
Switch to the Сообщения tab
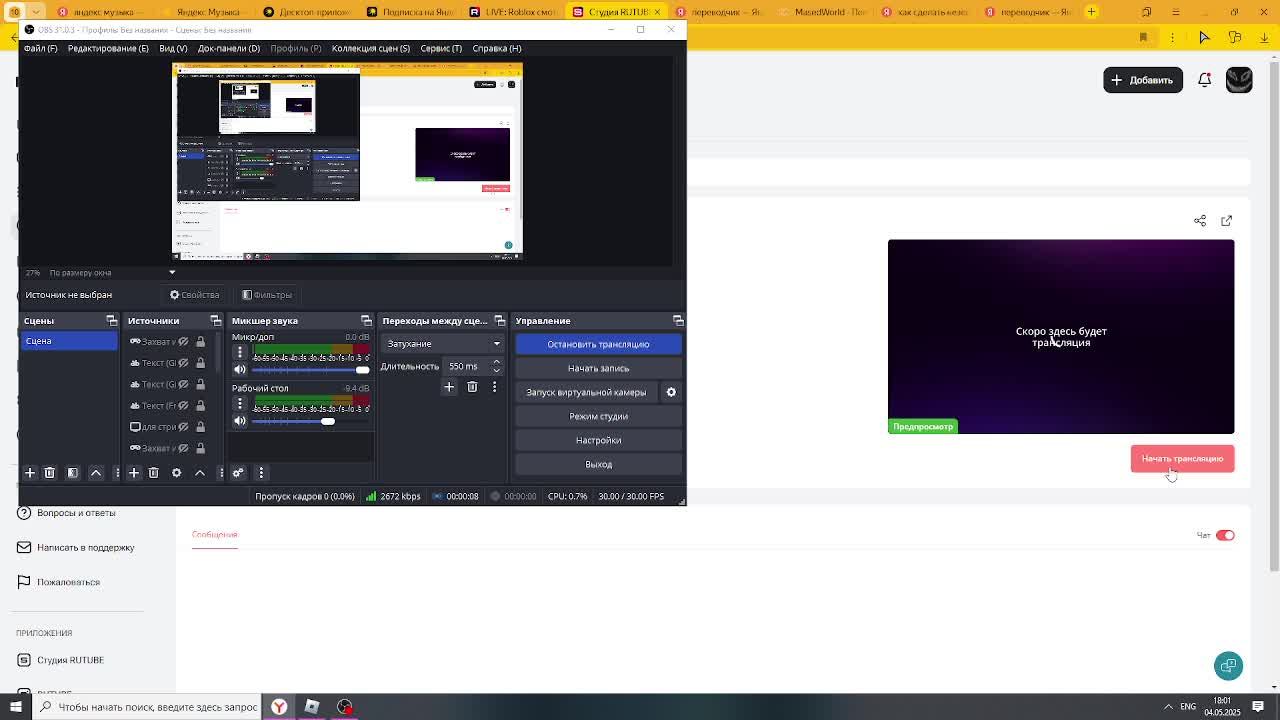tap(215, 534)
